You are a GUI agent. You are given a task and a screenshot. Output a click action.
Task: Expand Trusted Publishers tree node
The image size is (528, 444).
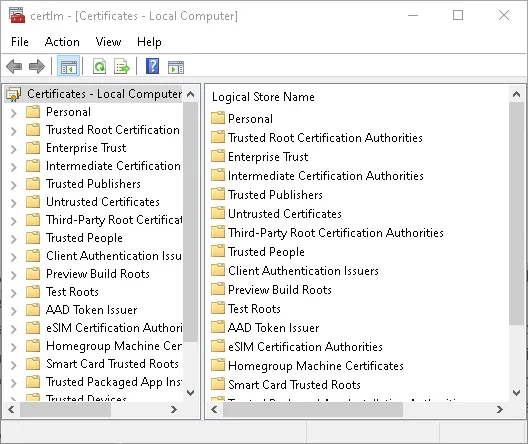13,185
